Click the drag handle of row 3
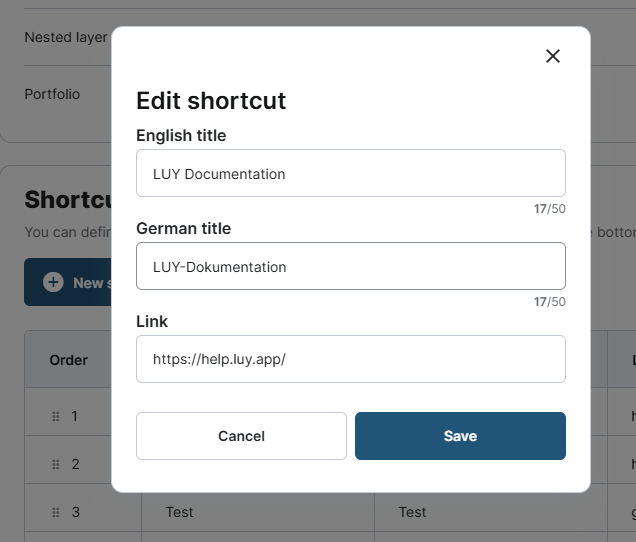 point(56,512)
